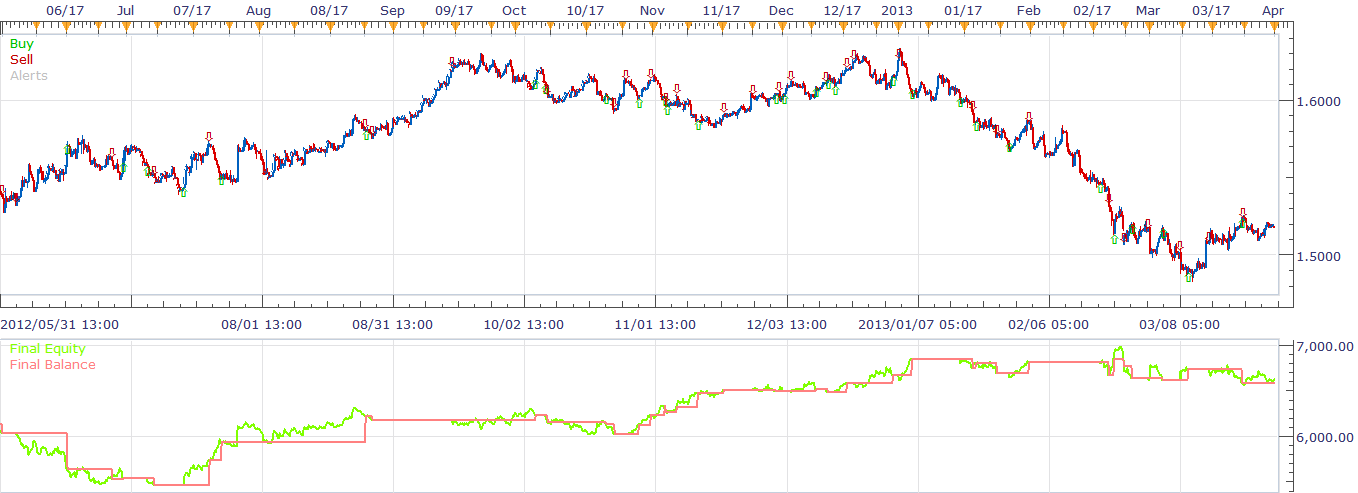Click the orange marker below the 06/17 label
The height and width of the screenshot is (493, 1358).
[64, 26]
